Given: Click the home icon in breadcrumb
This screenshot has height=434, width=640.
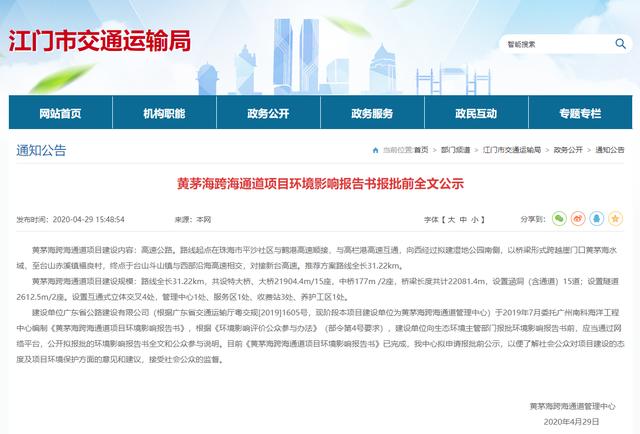Looking at the screenshot, I should coord(376,150).
